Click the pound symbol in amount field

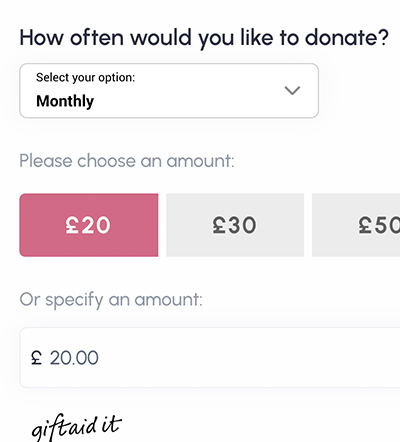click(36, 358)
